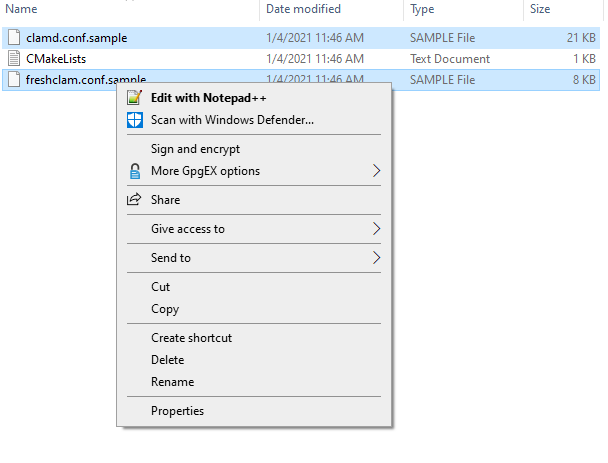Select Cut from the context menu

[161, 287]
